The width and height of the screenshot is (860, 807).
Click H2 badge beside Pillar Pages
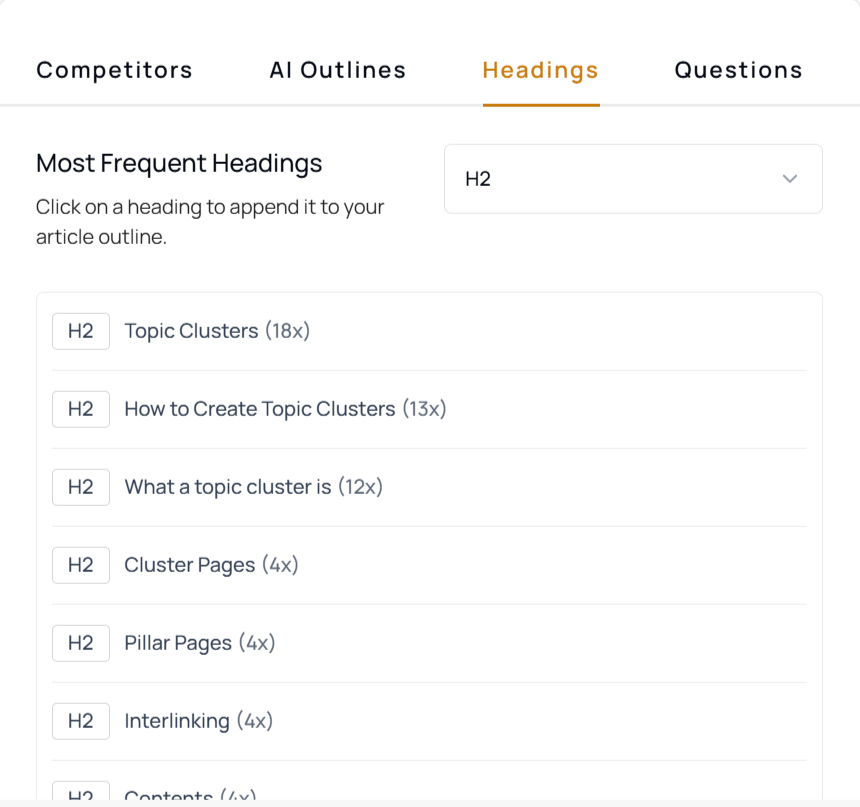(81, 643)
